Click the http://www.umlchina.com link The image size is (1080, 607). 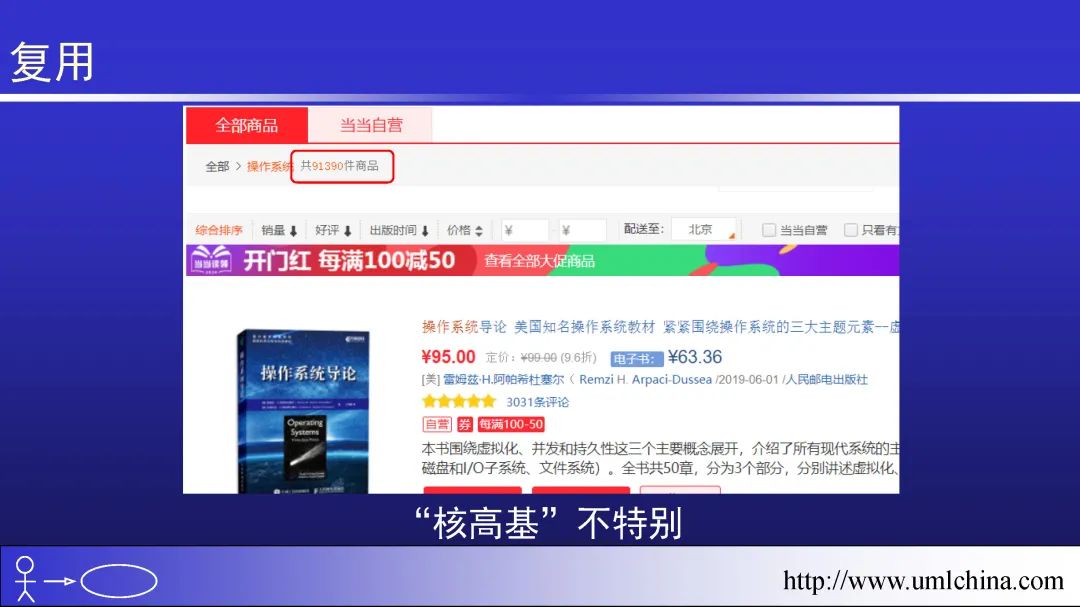pos(923,580)
